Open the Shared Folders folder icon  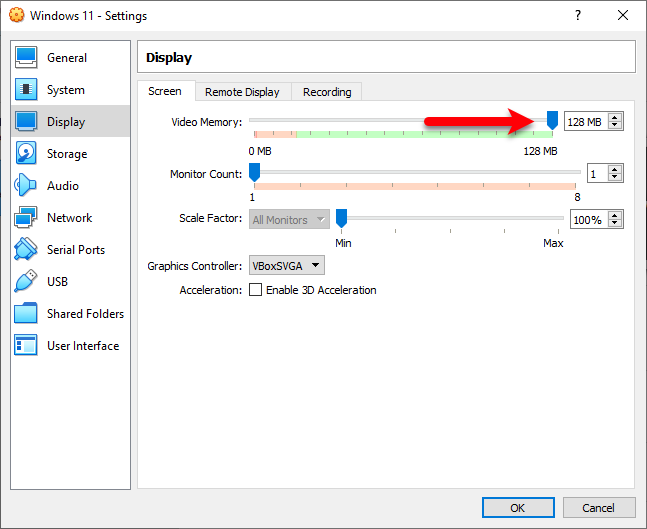(x=26, y=313)
